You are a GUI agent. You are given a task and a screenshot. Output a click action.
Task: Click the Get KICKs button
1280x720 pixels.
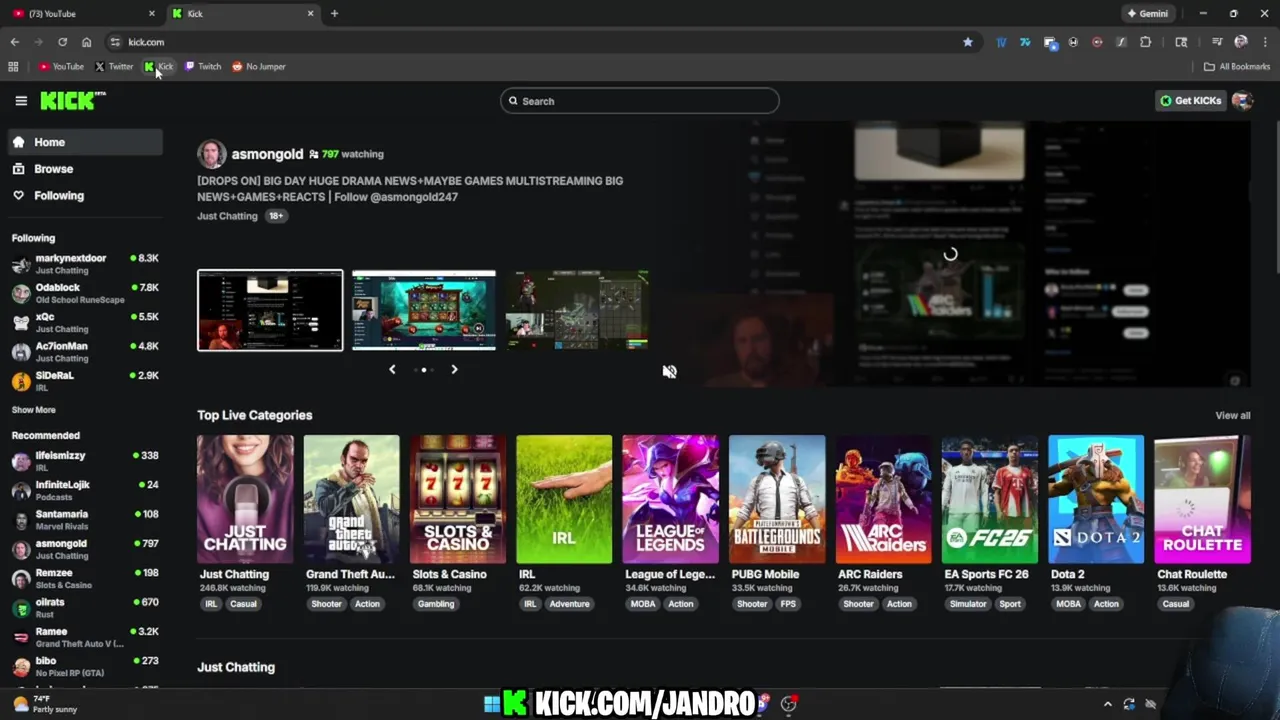click(1190, 100)
